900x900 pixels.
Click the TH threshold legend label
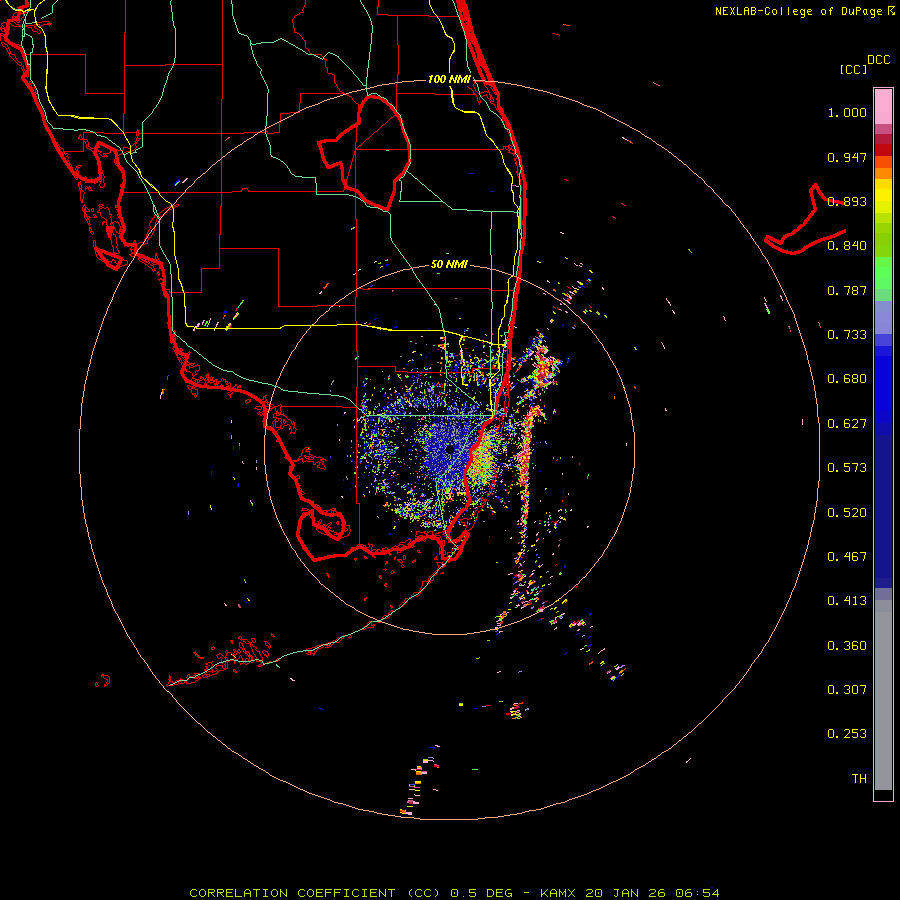tap(859, 779)
